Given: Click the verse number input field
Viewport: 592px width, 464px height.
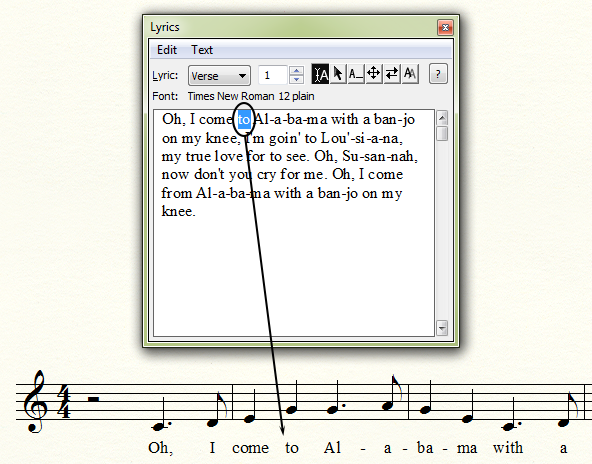Looking at the screenshot, I should pos(273,75).
